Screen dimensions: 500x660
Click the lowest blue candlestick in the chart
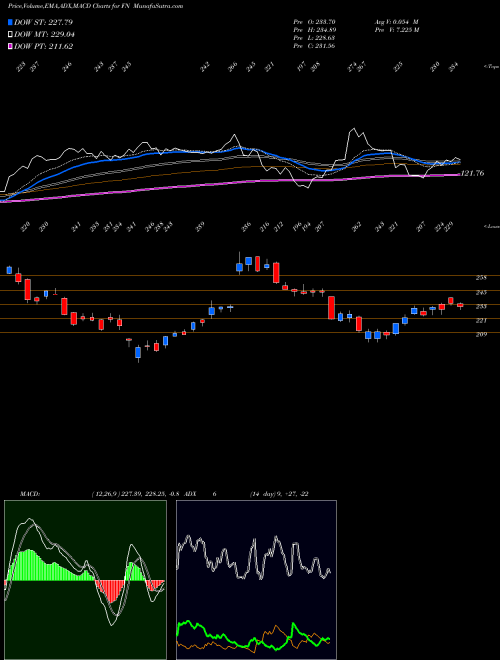pos(138,352)
